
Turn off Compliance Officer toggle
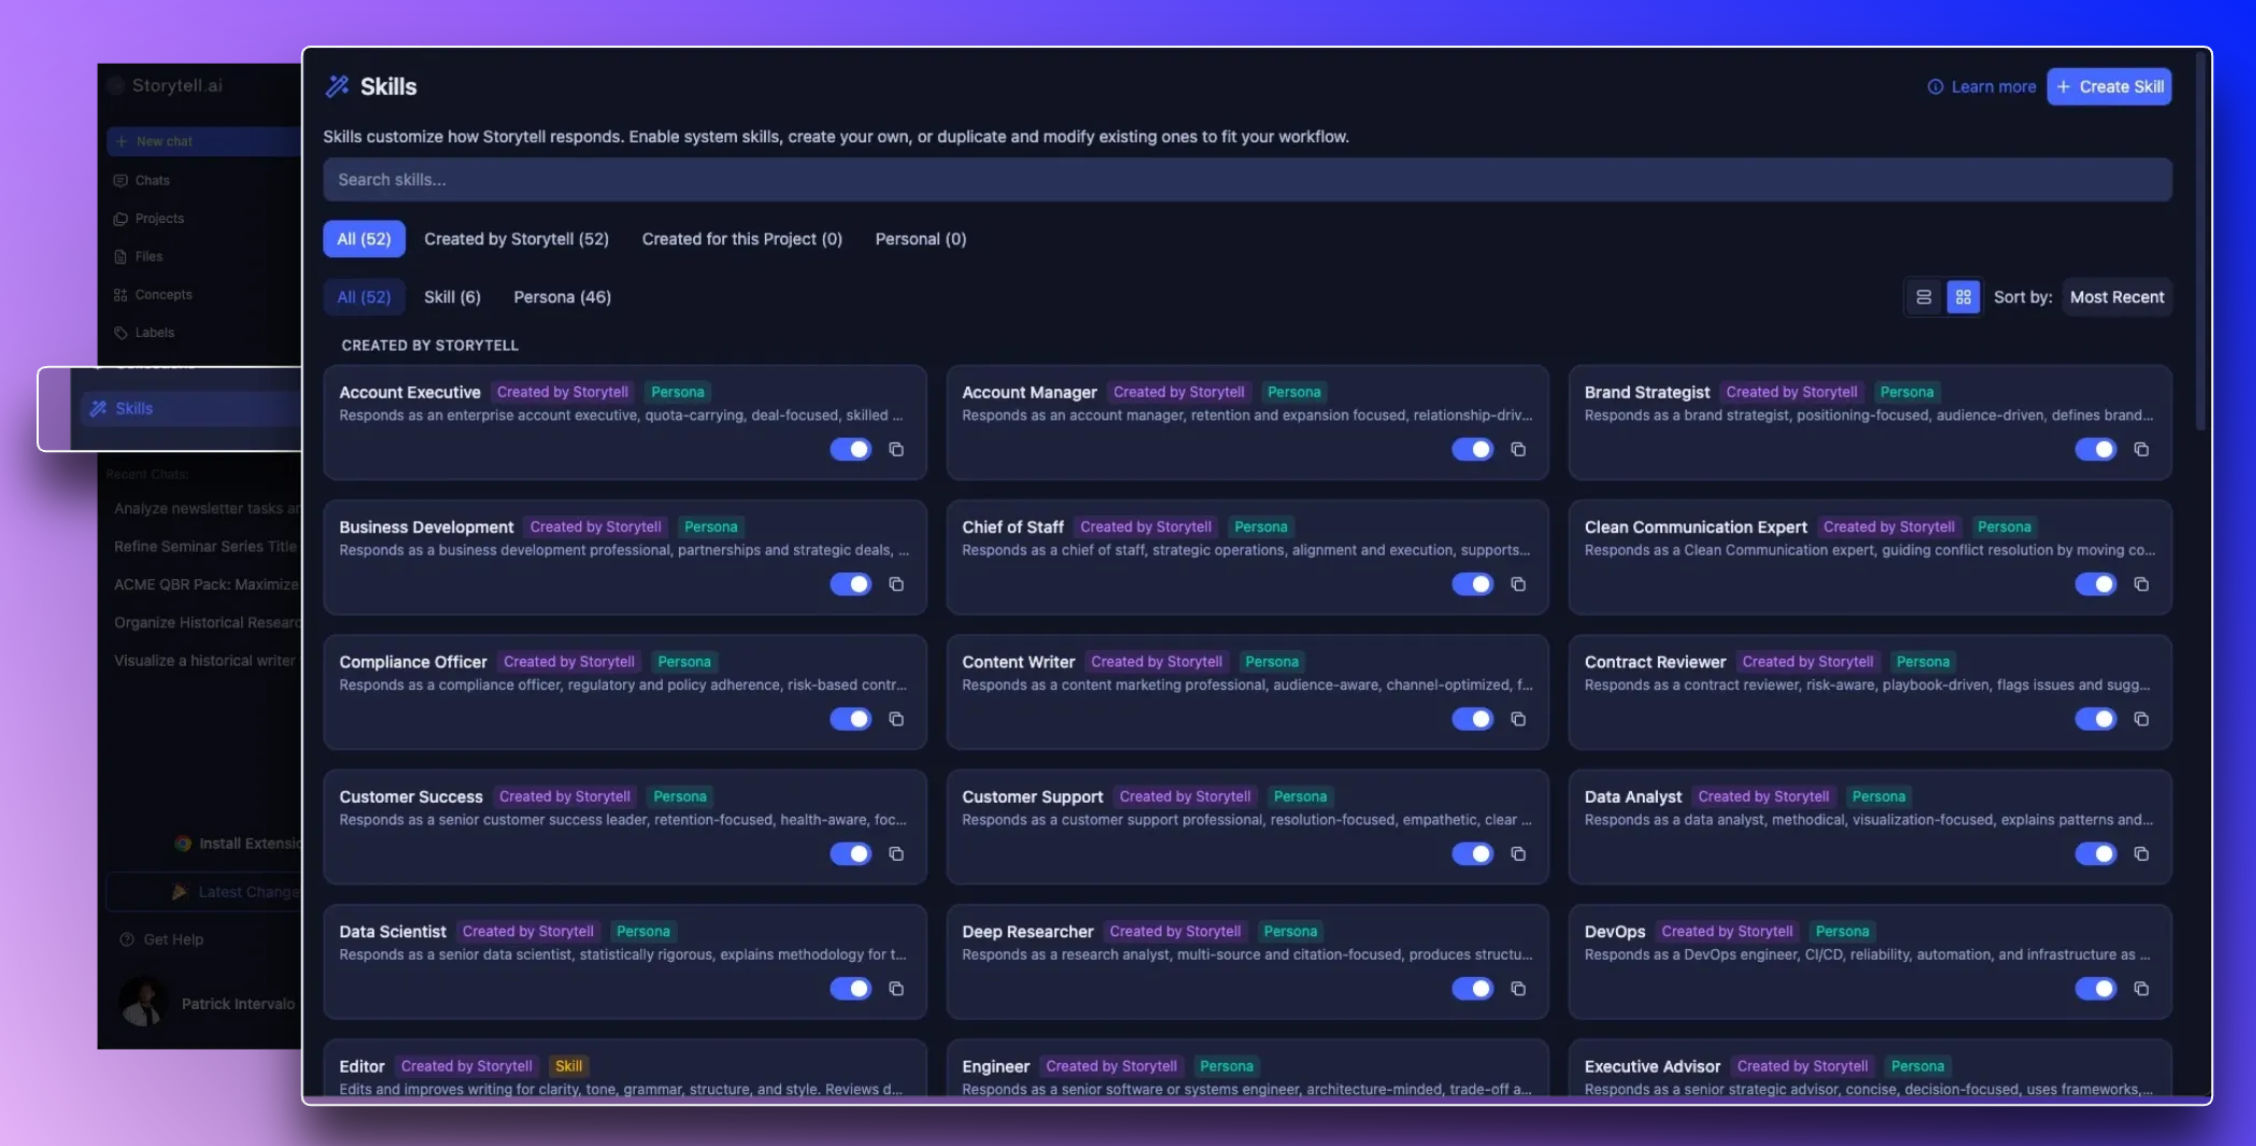click(850, 719)
